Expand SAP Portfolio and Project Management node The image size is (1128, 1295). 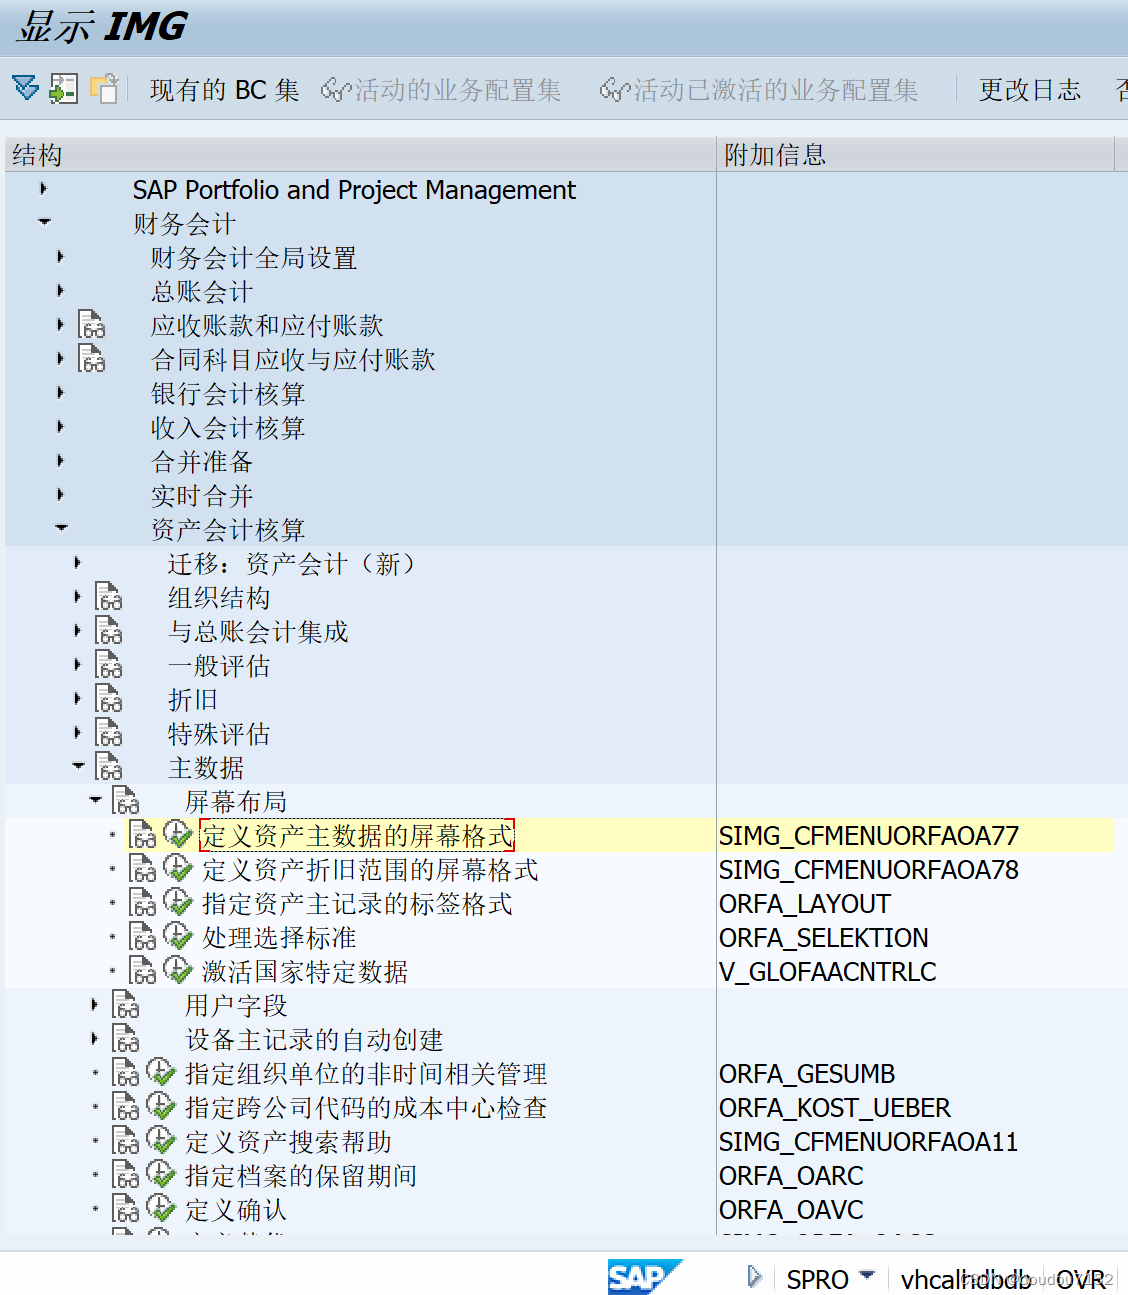(43, 188)
